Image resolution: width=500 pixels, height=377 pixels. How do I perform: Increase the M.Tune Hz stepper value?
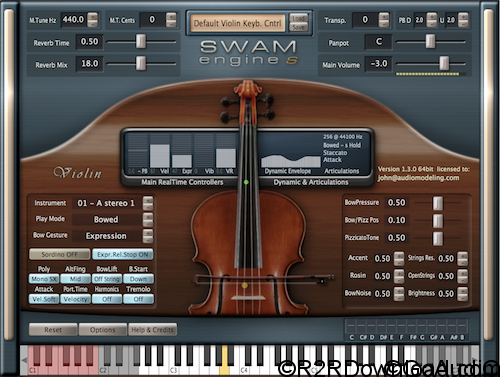pos(93,16)
